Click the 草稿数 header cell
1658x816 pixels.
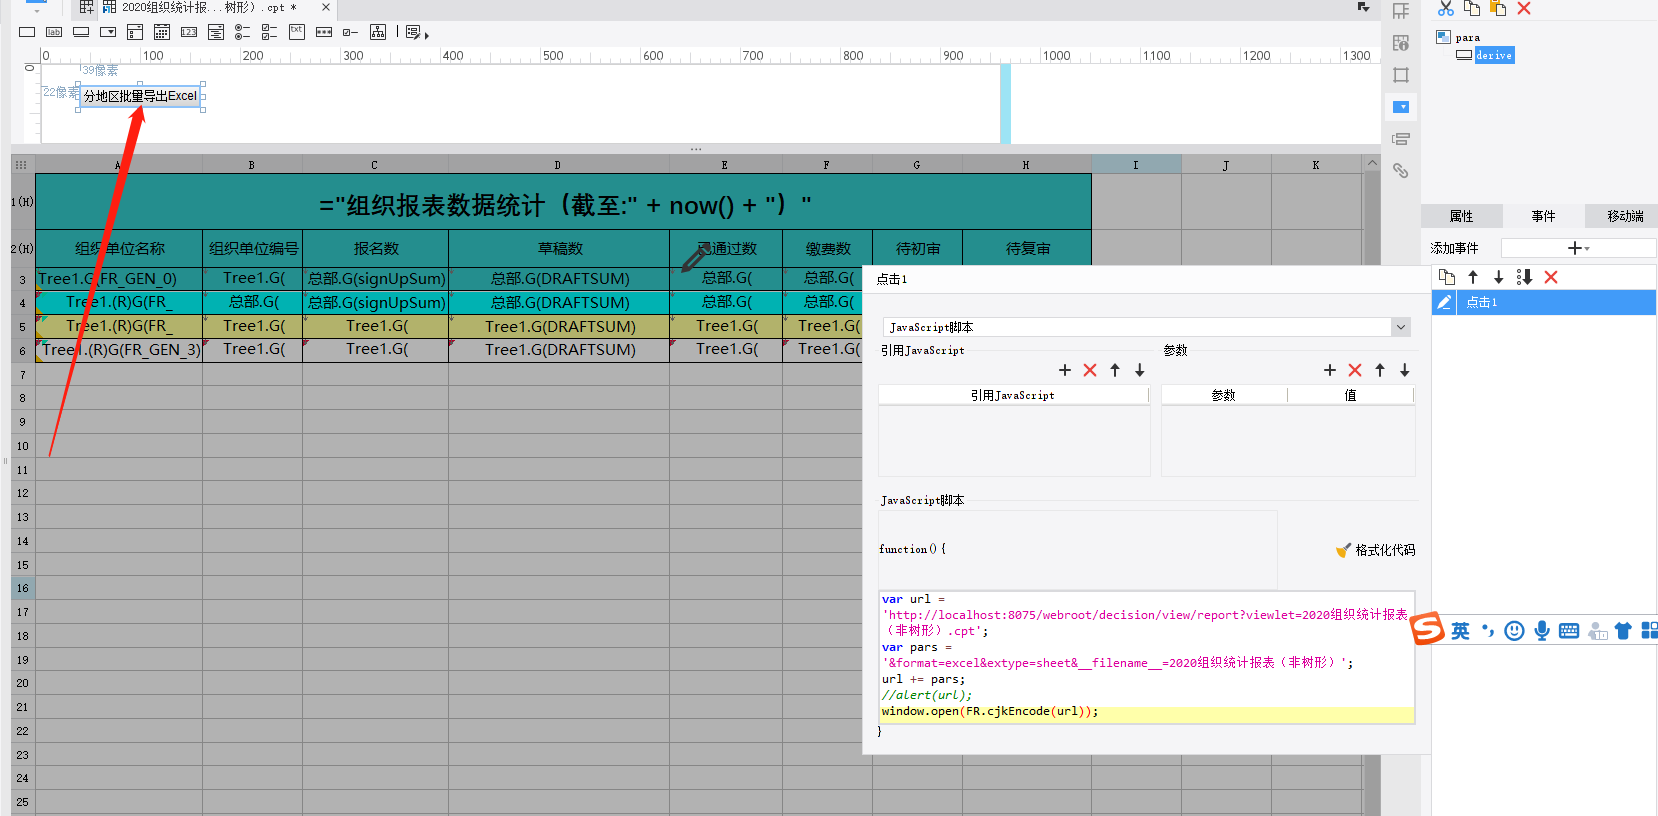(x=559, y=248)
